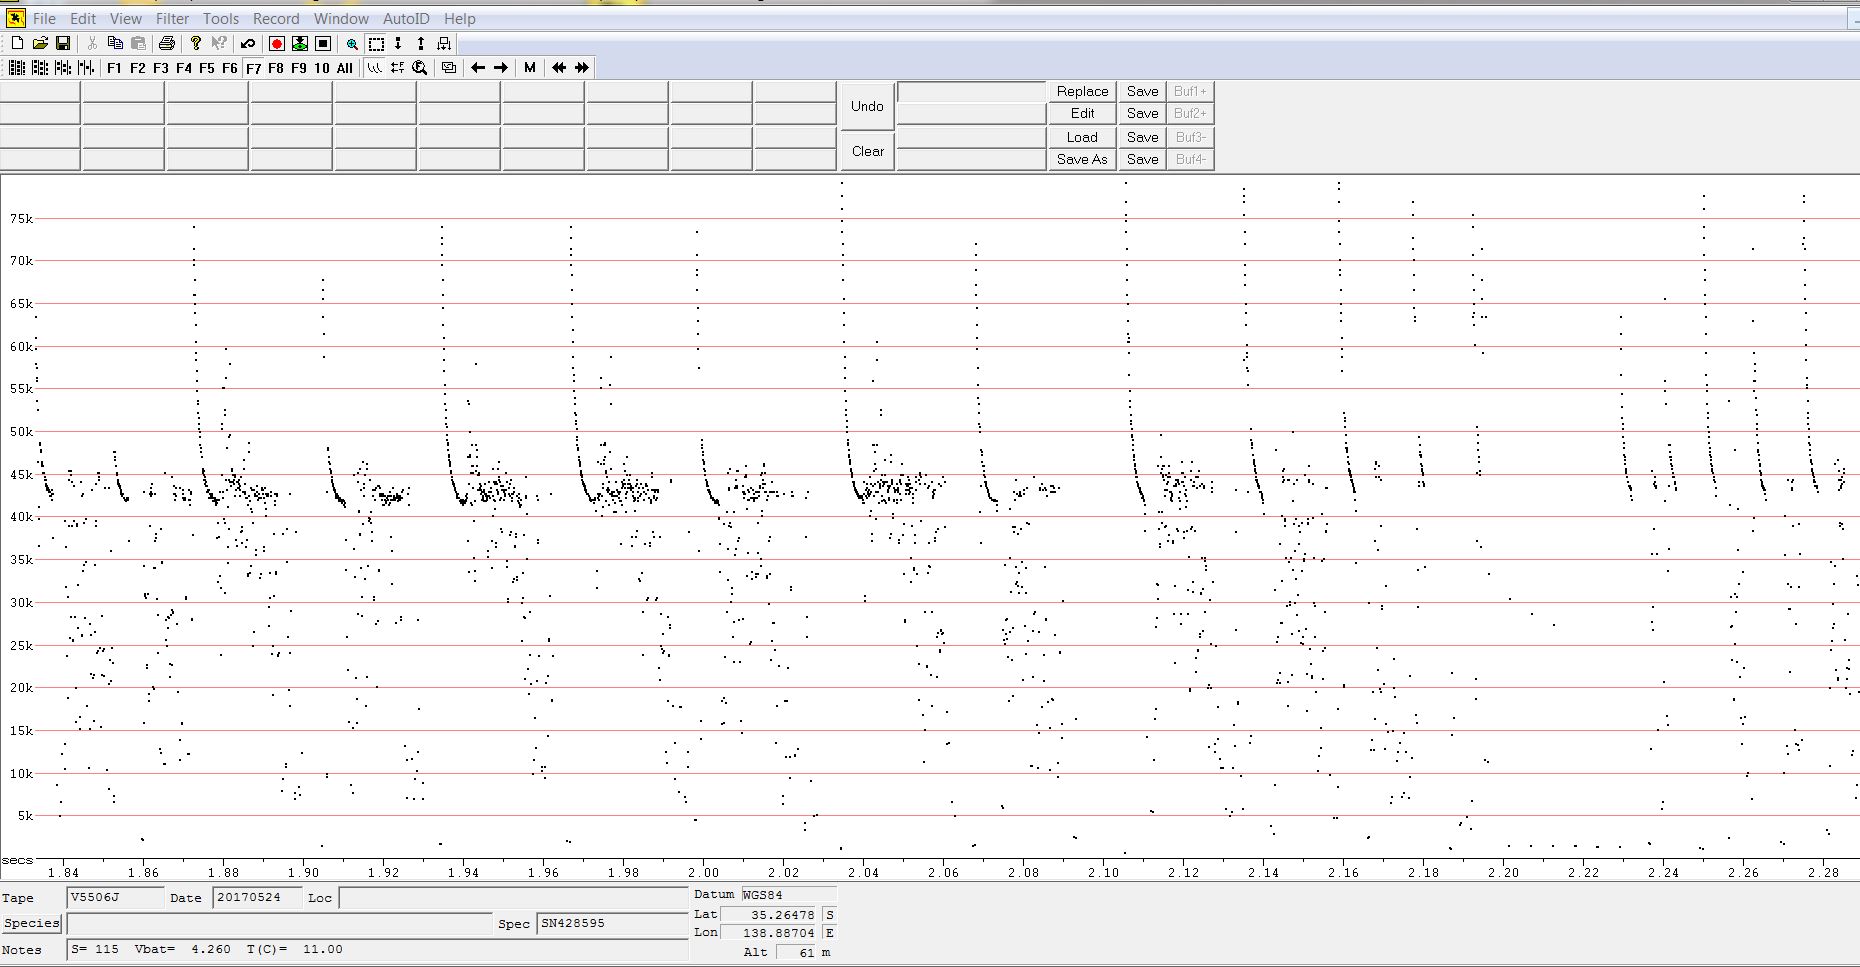Click the large Undo button

click(x=867, y=106)
